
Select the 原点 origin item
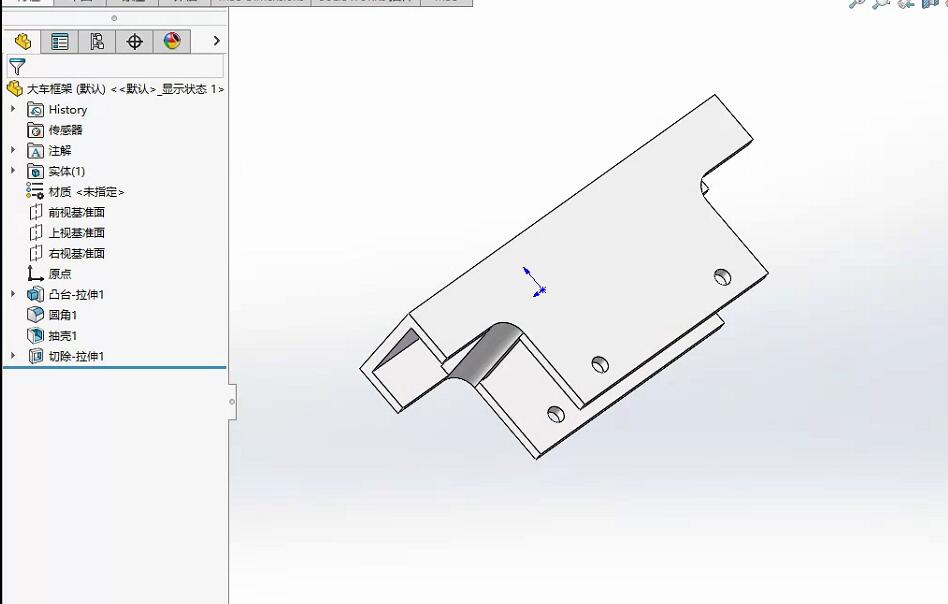pos(49,274)
